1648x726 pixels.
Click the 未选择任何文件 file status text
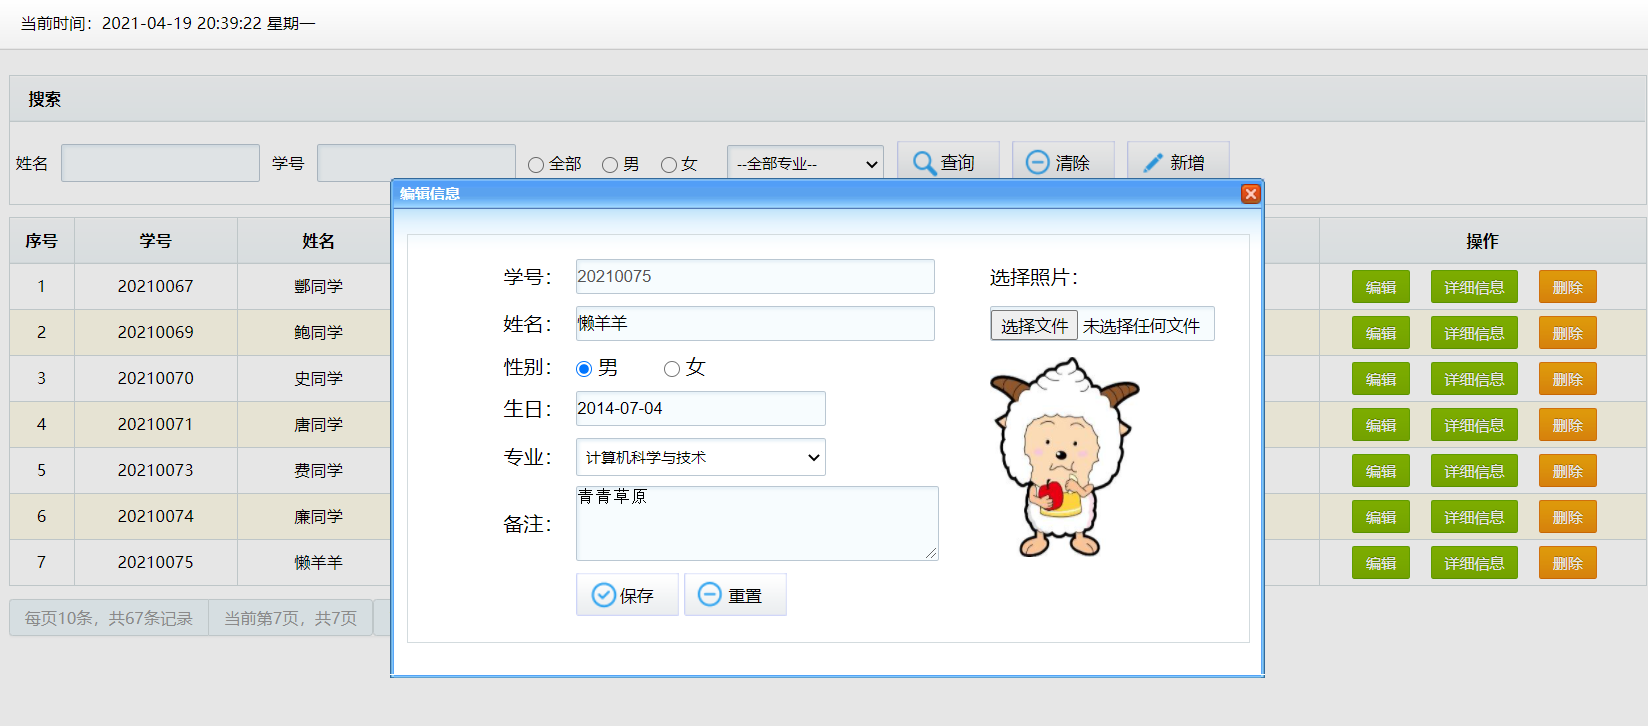[x=1141, y=326]
